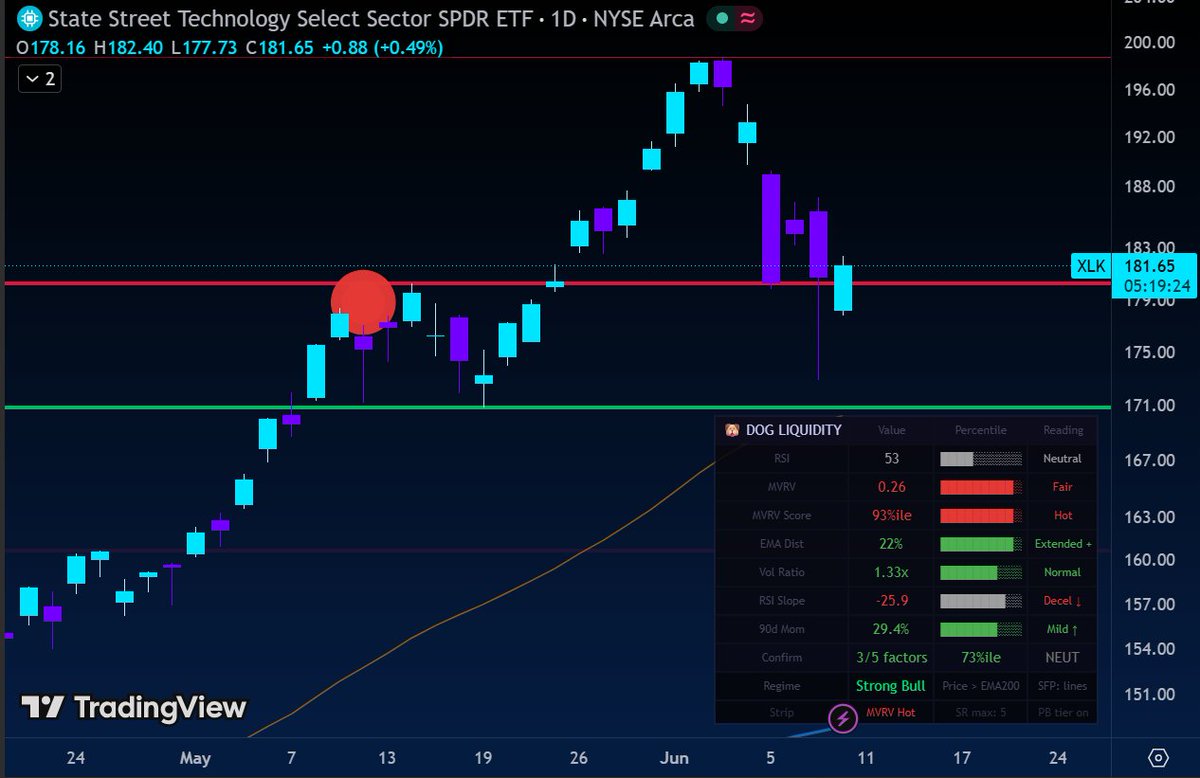Click the 17 date label on the time axis

961,758
